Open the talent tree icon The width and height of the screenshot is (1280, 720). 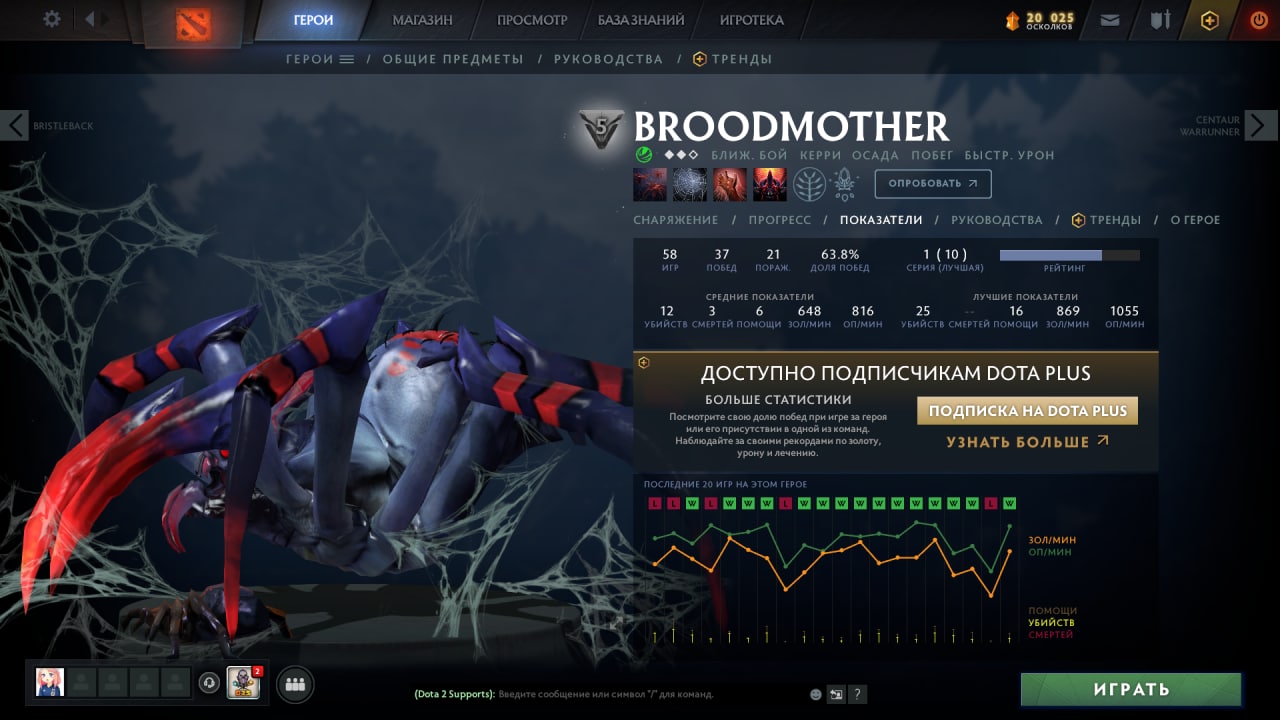[x=810, y=184]
